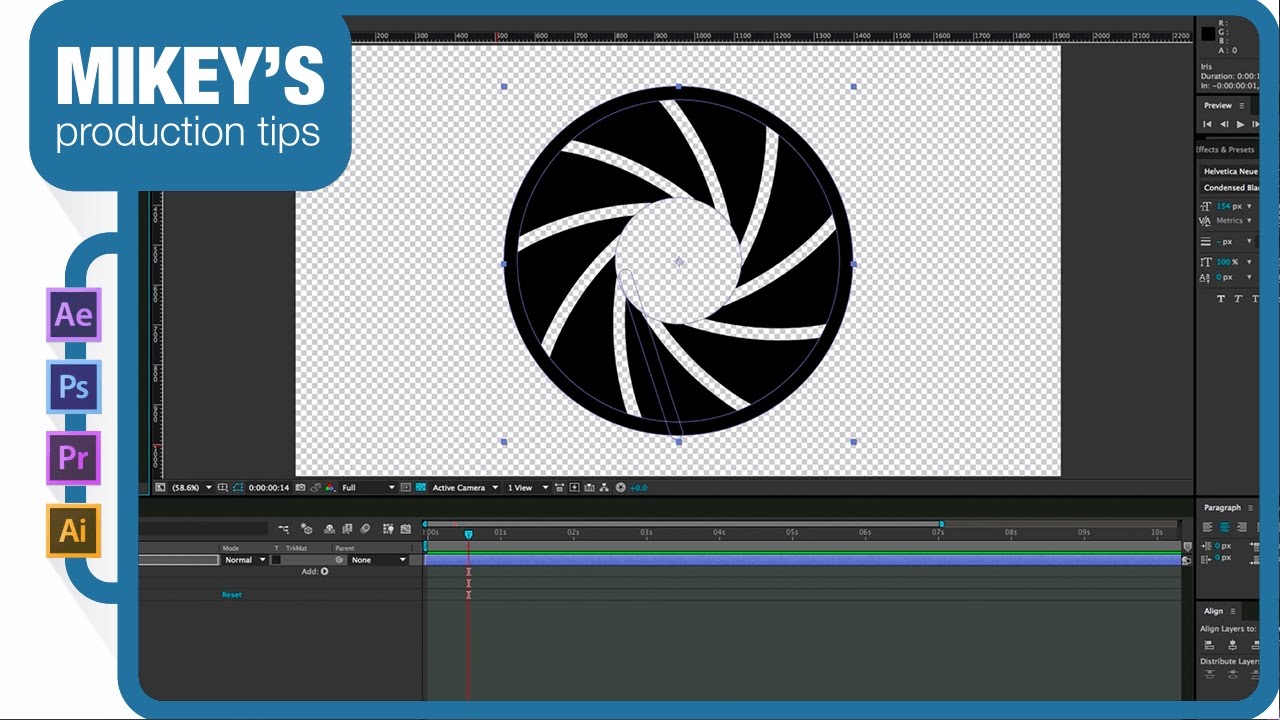
Task: Open the Full resolution dropdown
Action: 368,487
